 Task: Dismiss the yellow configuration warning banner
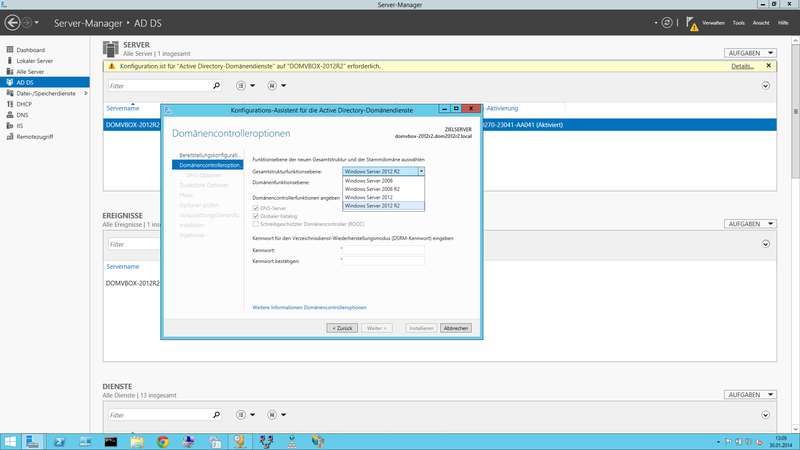click(x=768, y=66)
